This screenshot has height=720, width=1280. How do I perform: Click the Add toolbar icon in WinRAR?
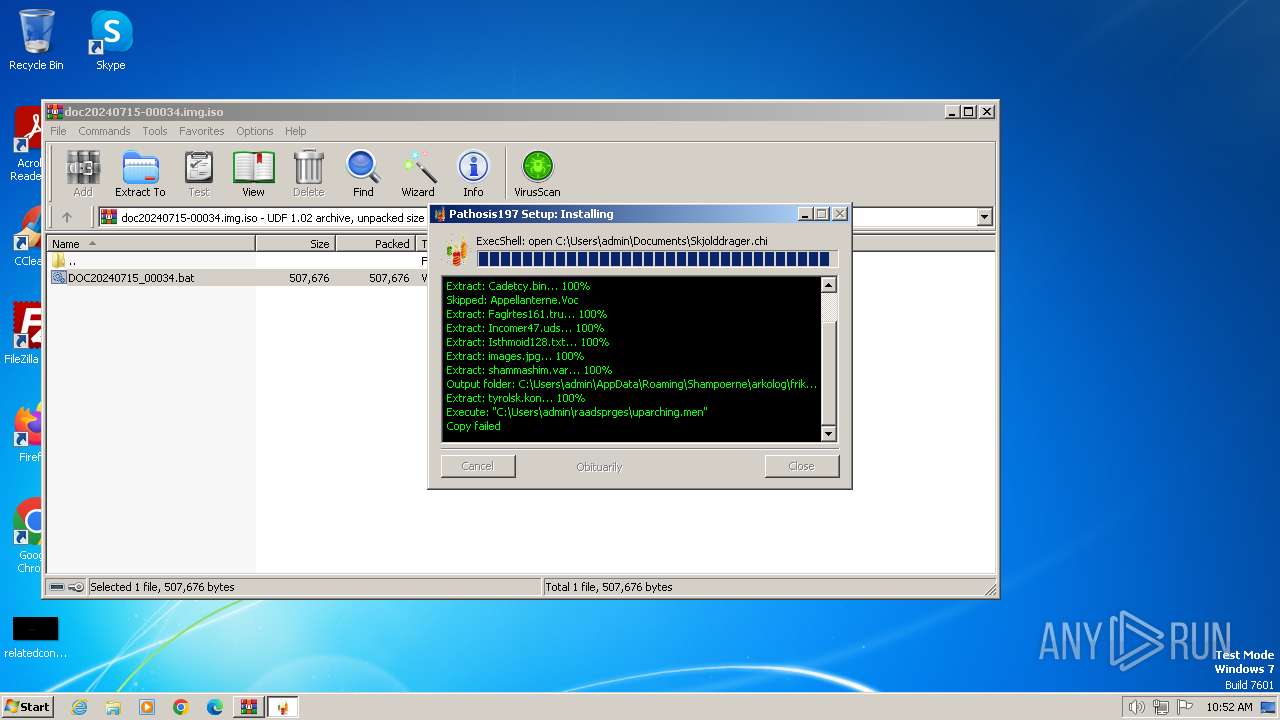point(83,173)
